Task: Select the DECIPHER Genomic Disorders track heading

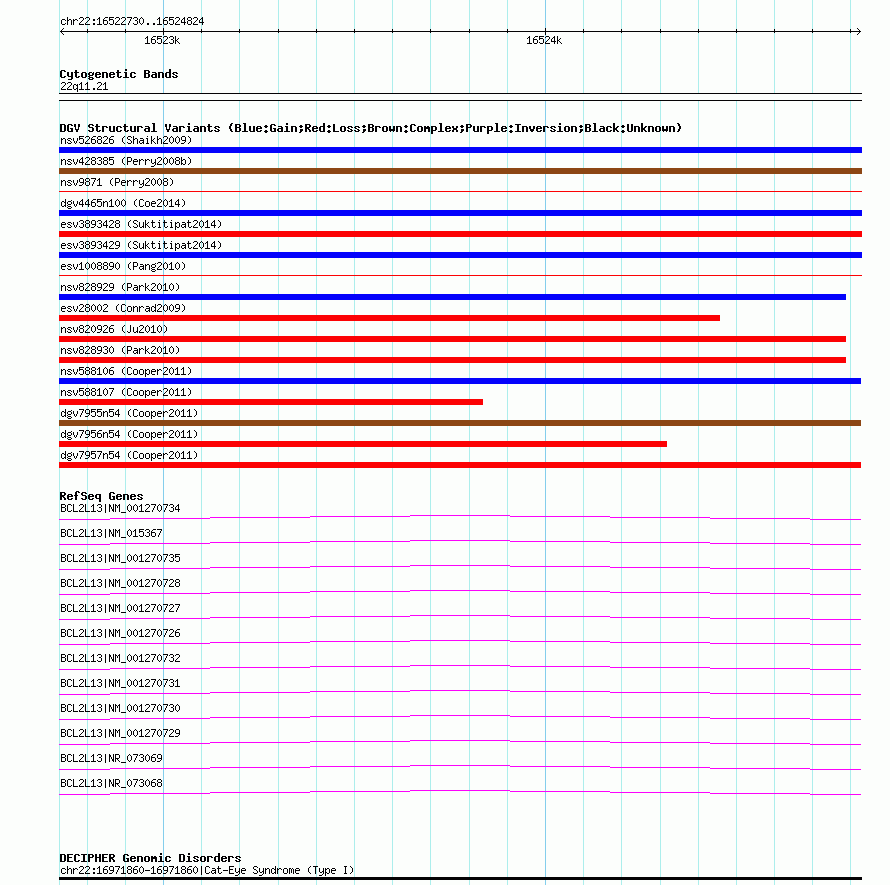Action: pyautogui.click(x=150, y=858)
